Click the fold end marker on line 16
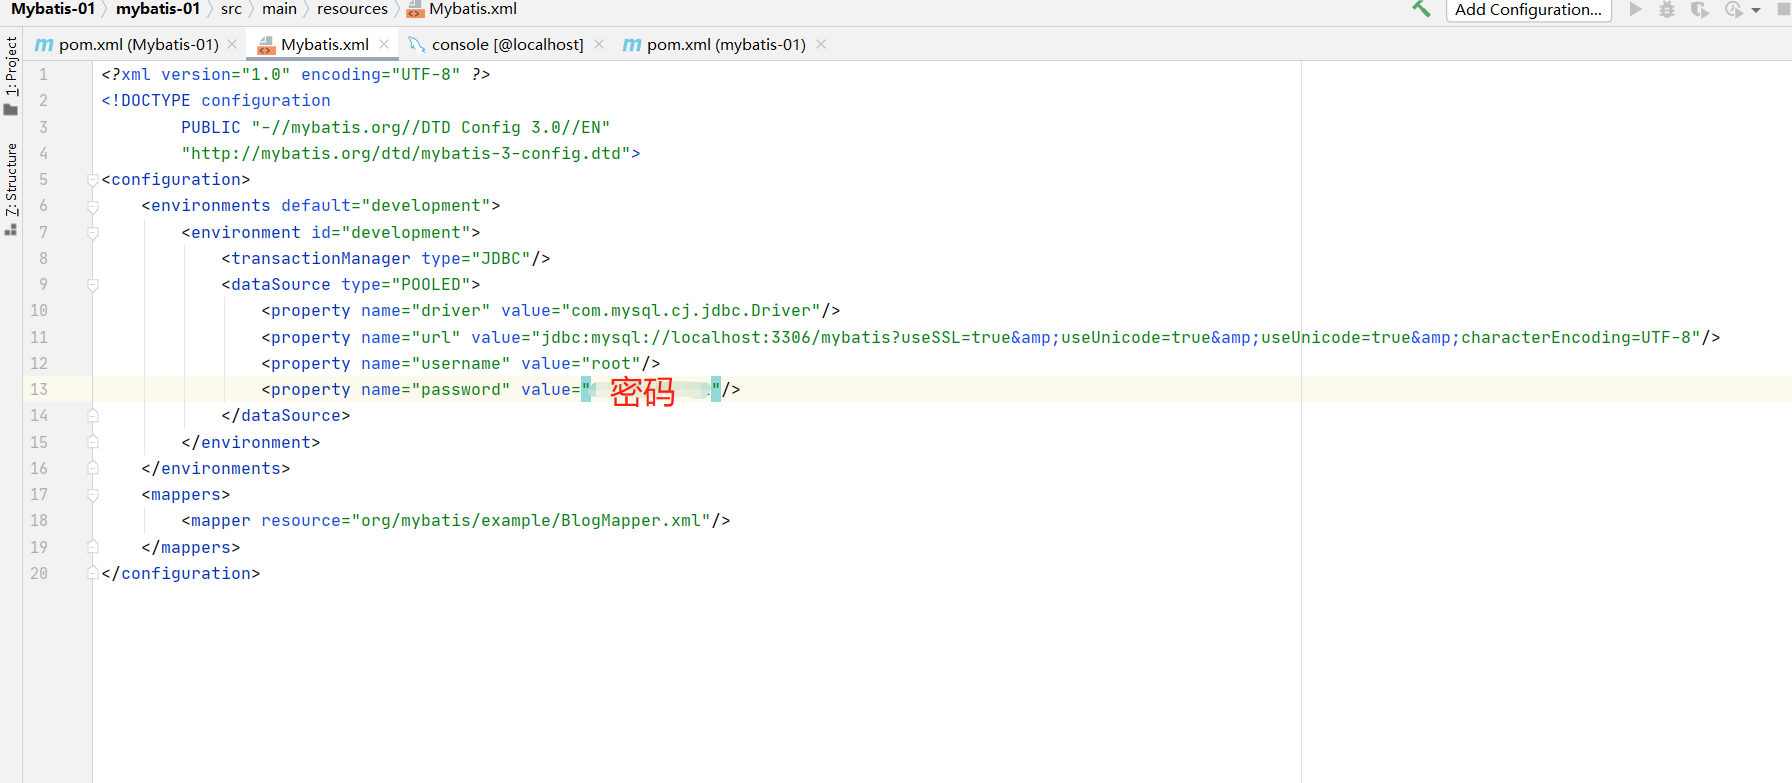The height and width of the screenshot is (783, 1792). pyautogui.click(x=92, y=468)
